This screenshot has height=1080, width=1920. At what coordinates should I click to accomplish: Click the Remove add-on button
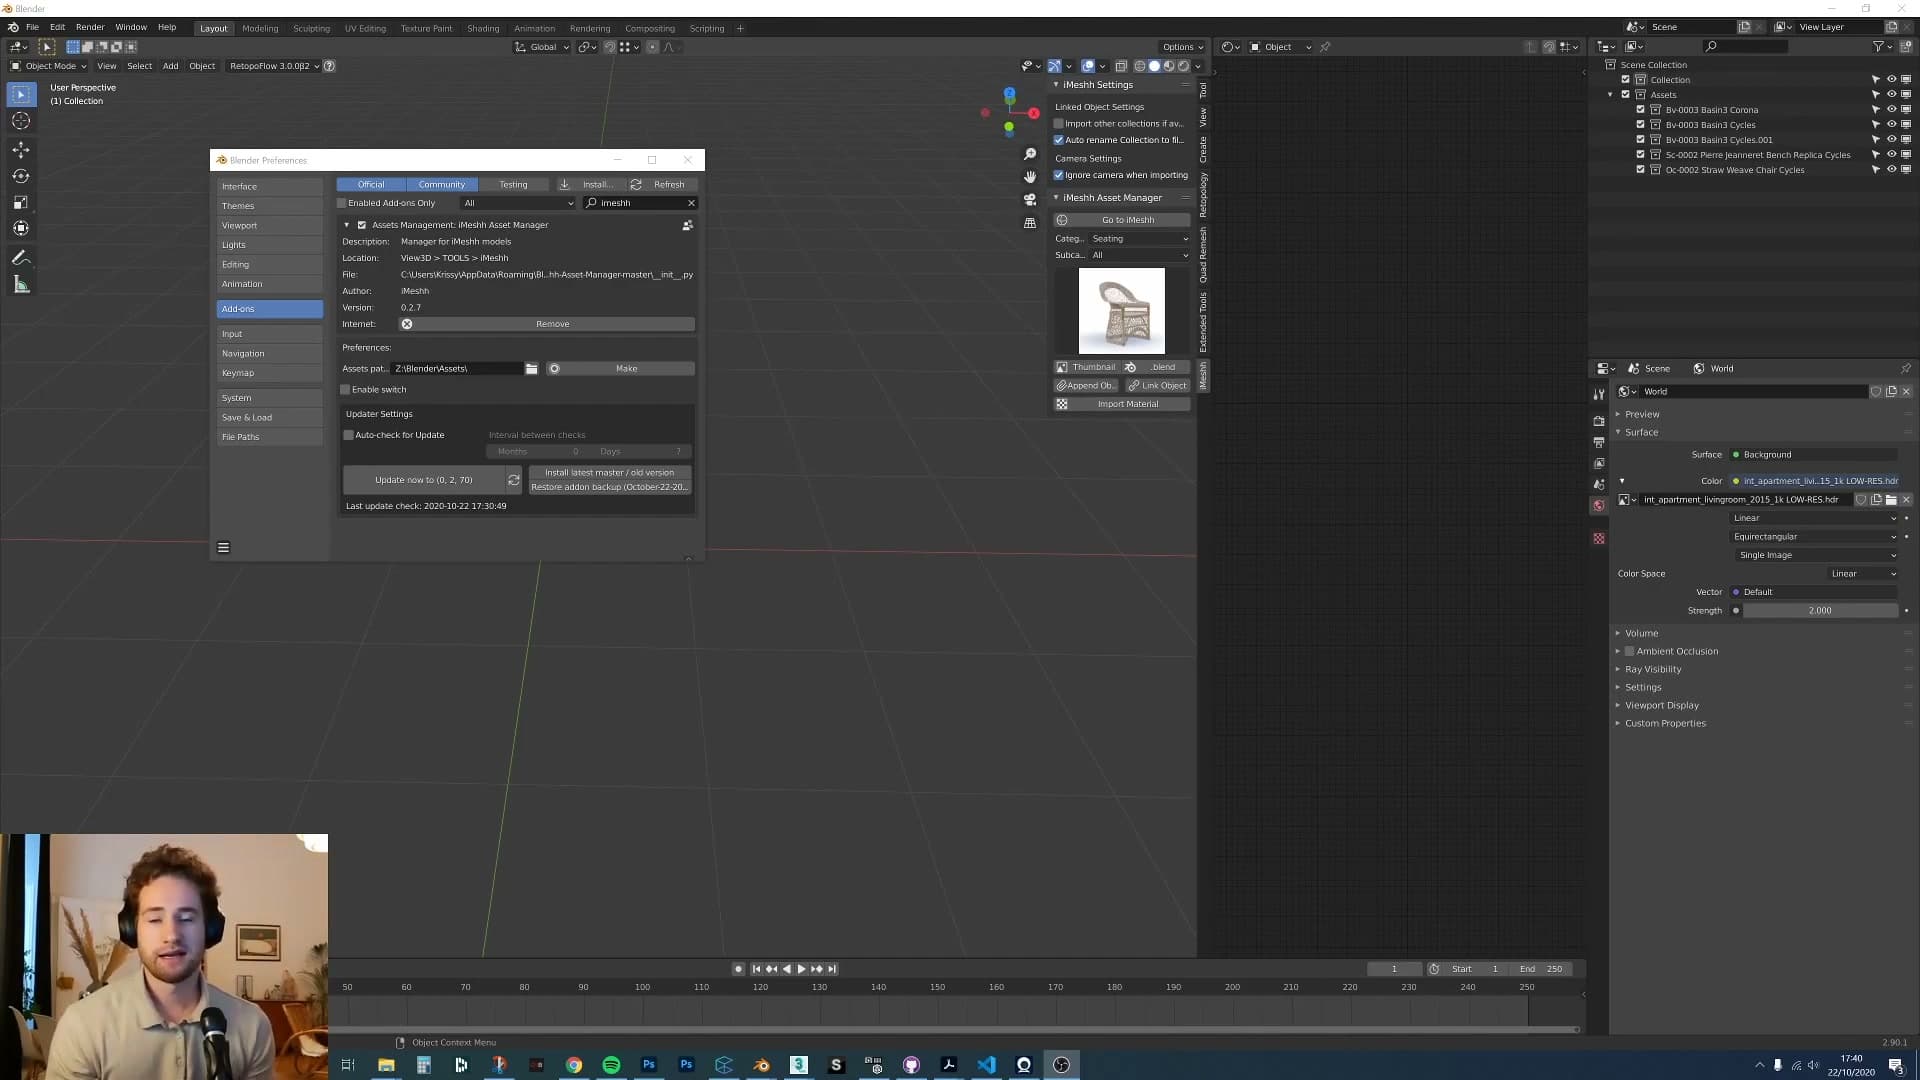(x=546, y=324)
